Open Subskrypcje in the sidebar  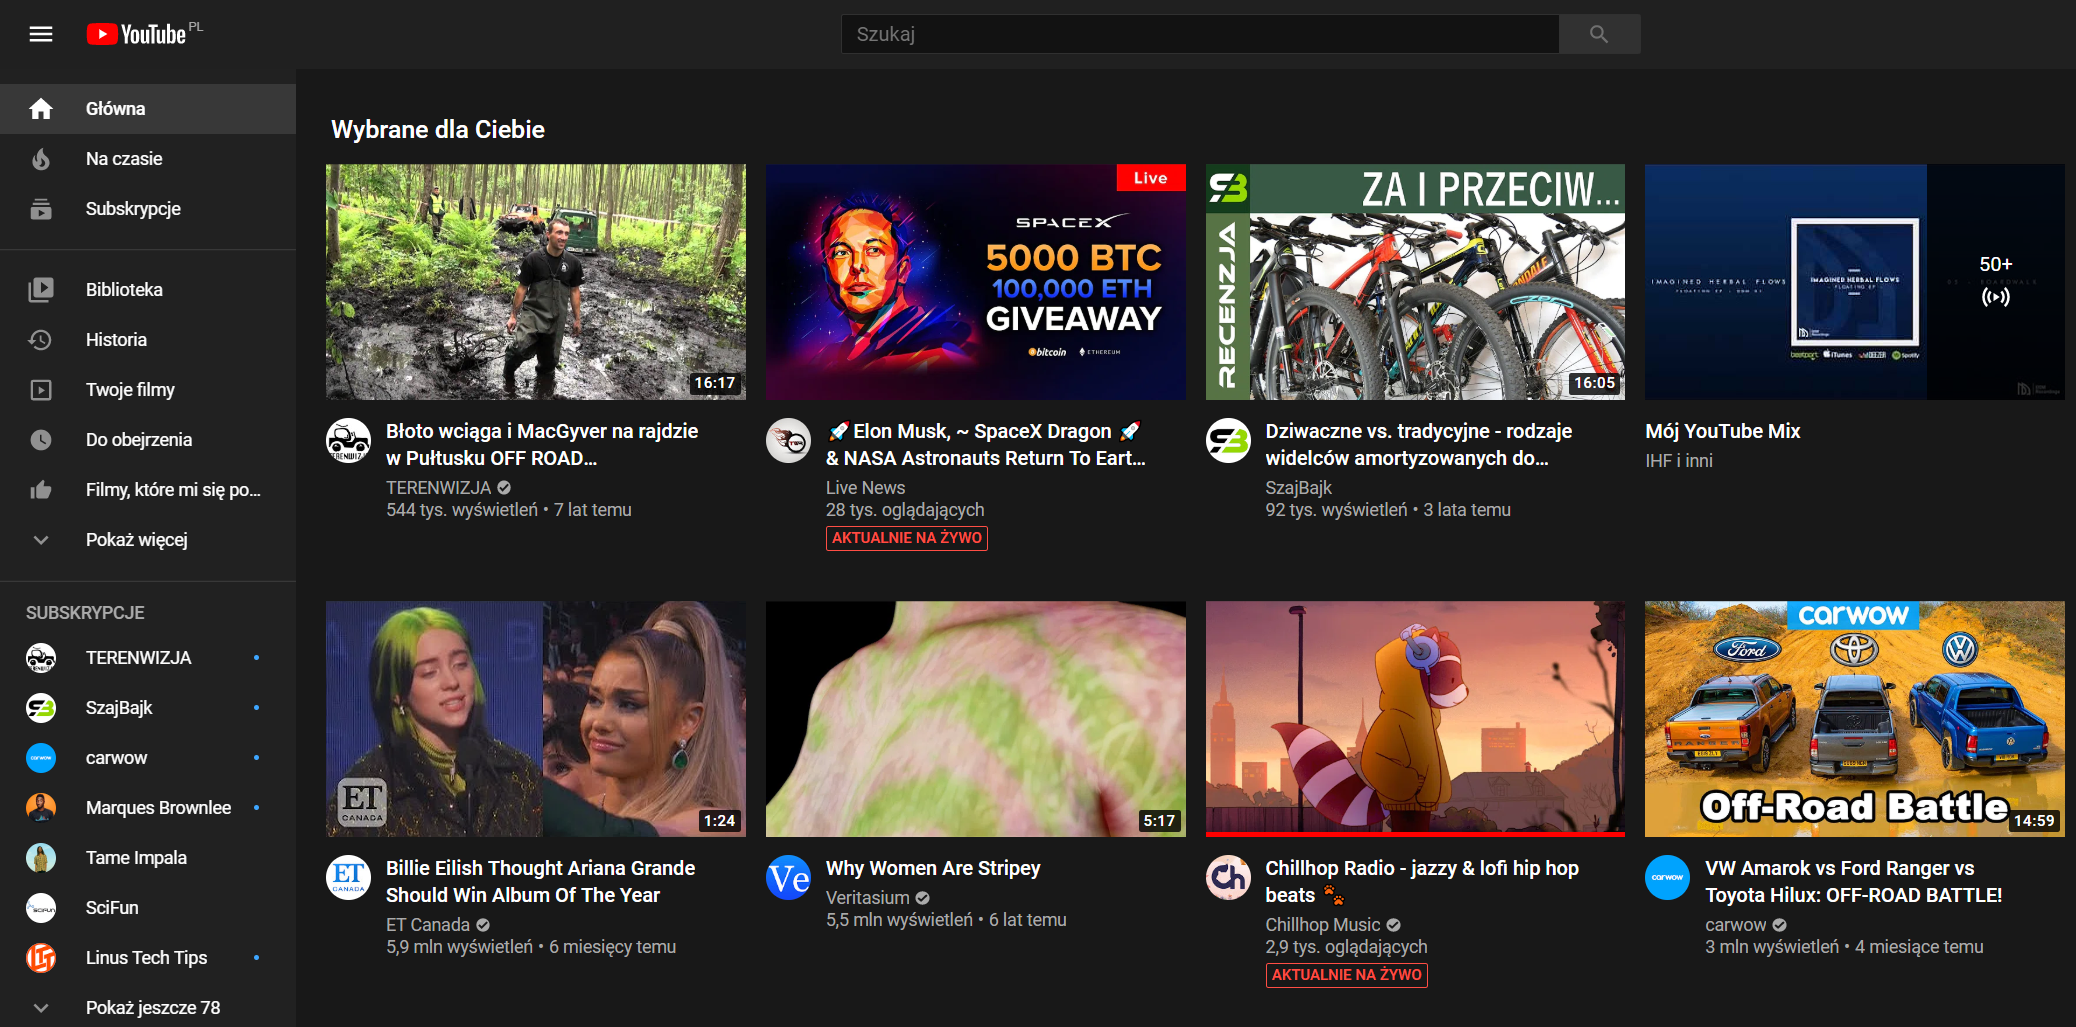click(148, 209)
